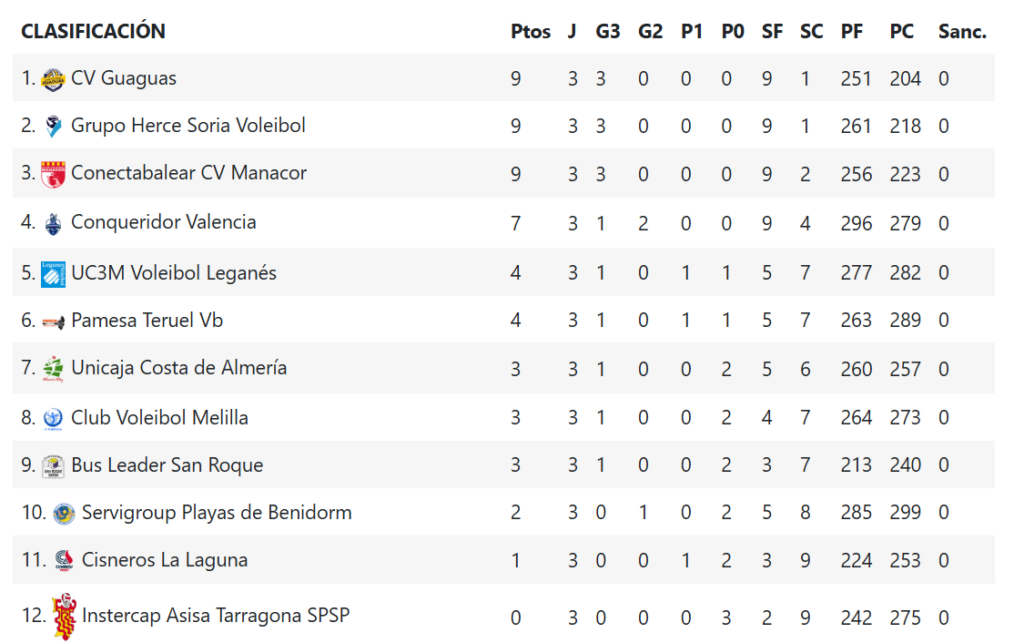Open the Unicaja Costa de Almería link
The width and height of the screenshot is (1024, 643).
click(x=179, y=368)
